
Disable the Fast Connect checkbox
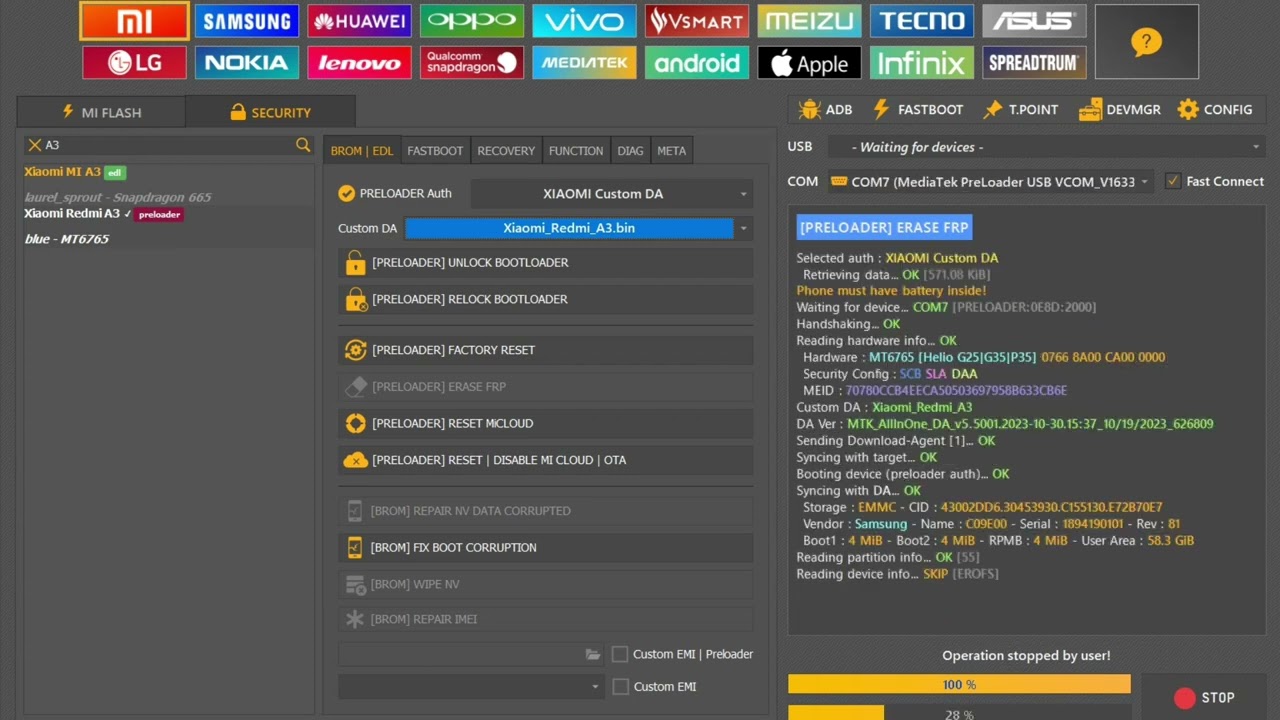pos(1173,181)
